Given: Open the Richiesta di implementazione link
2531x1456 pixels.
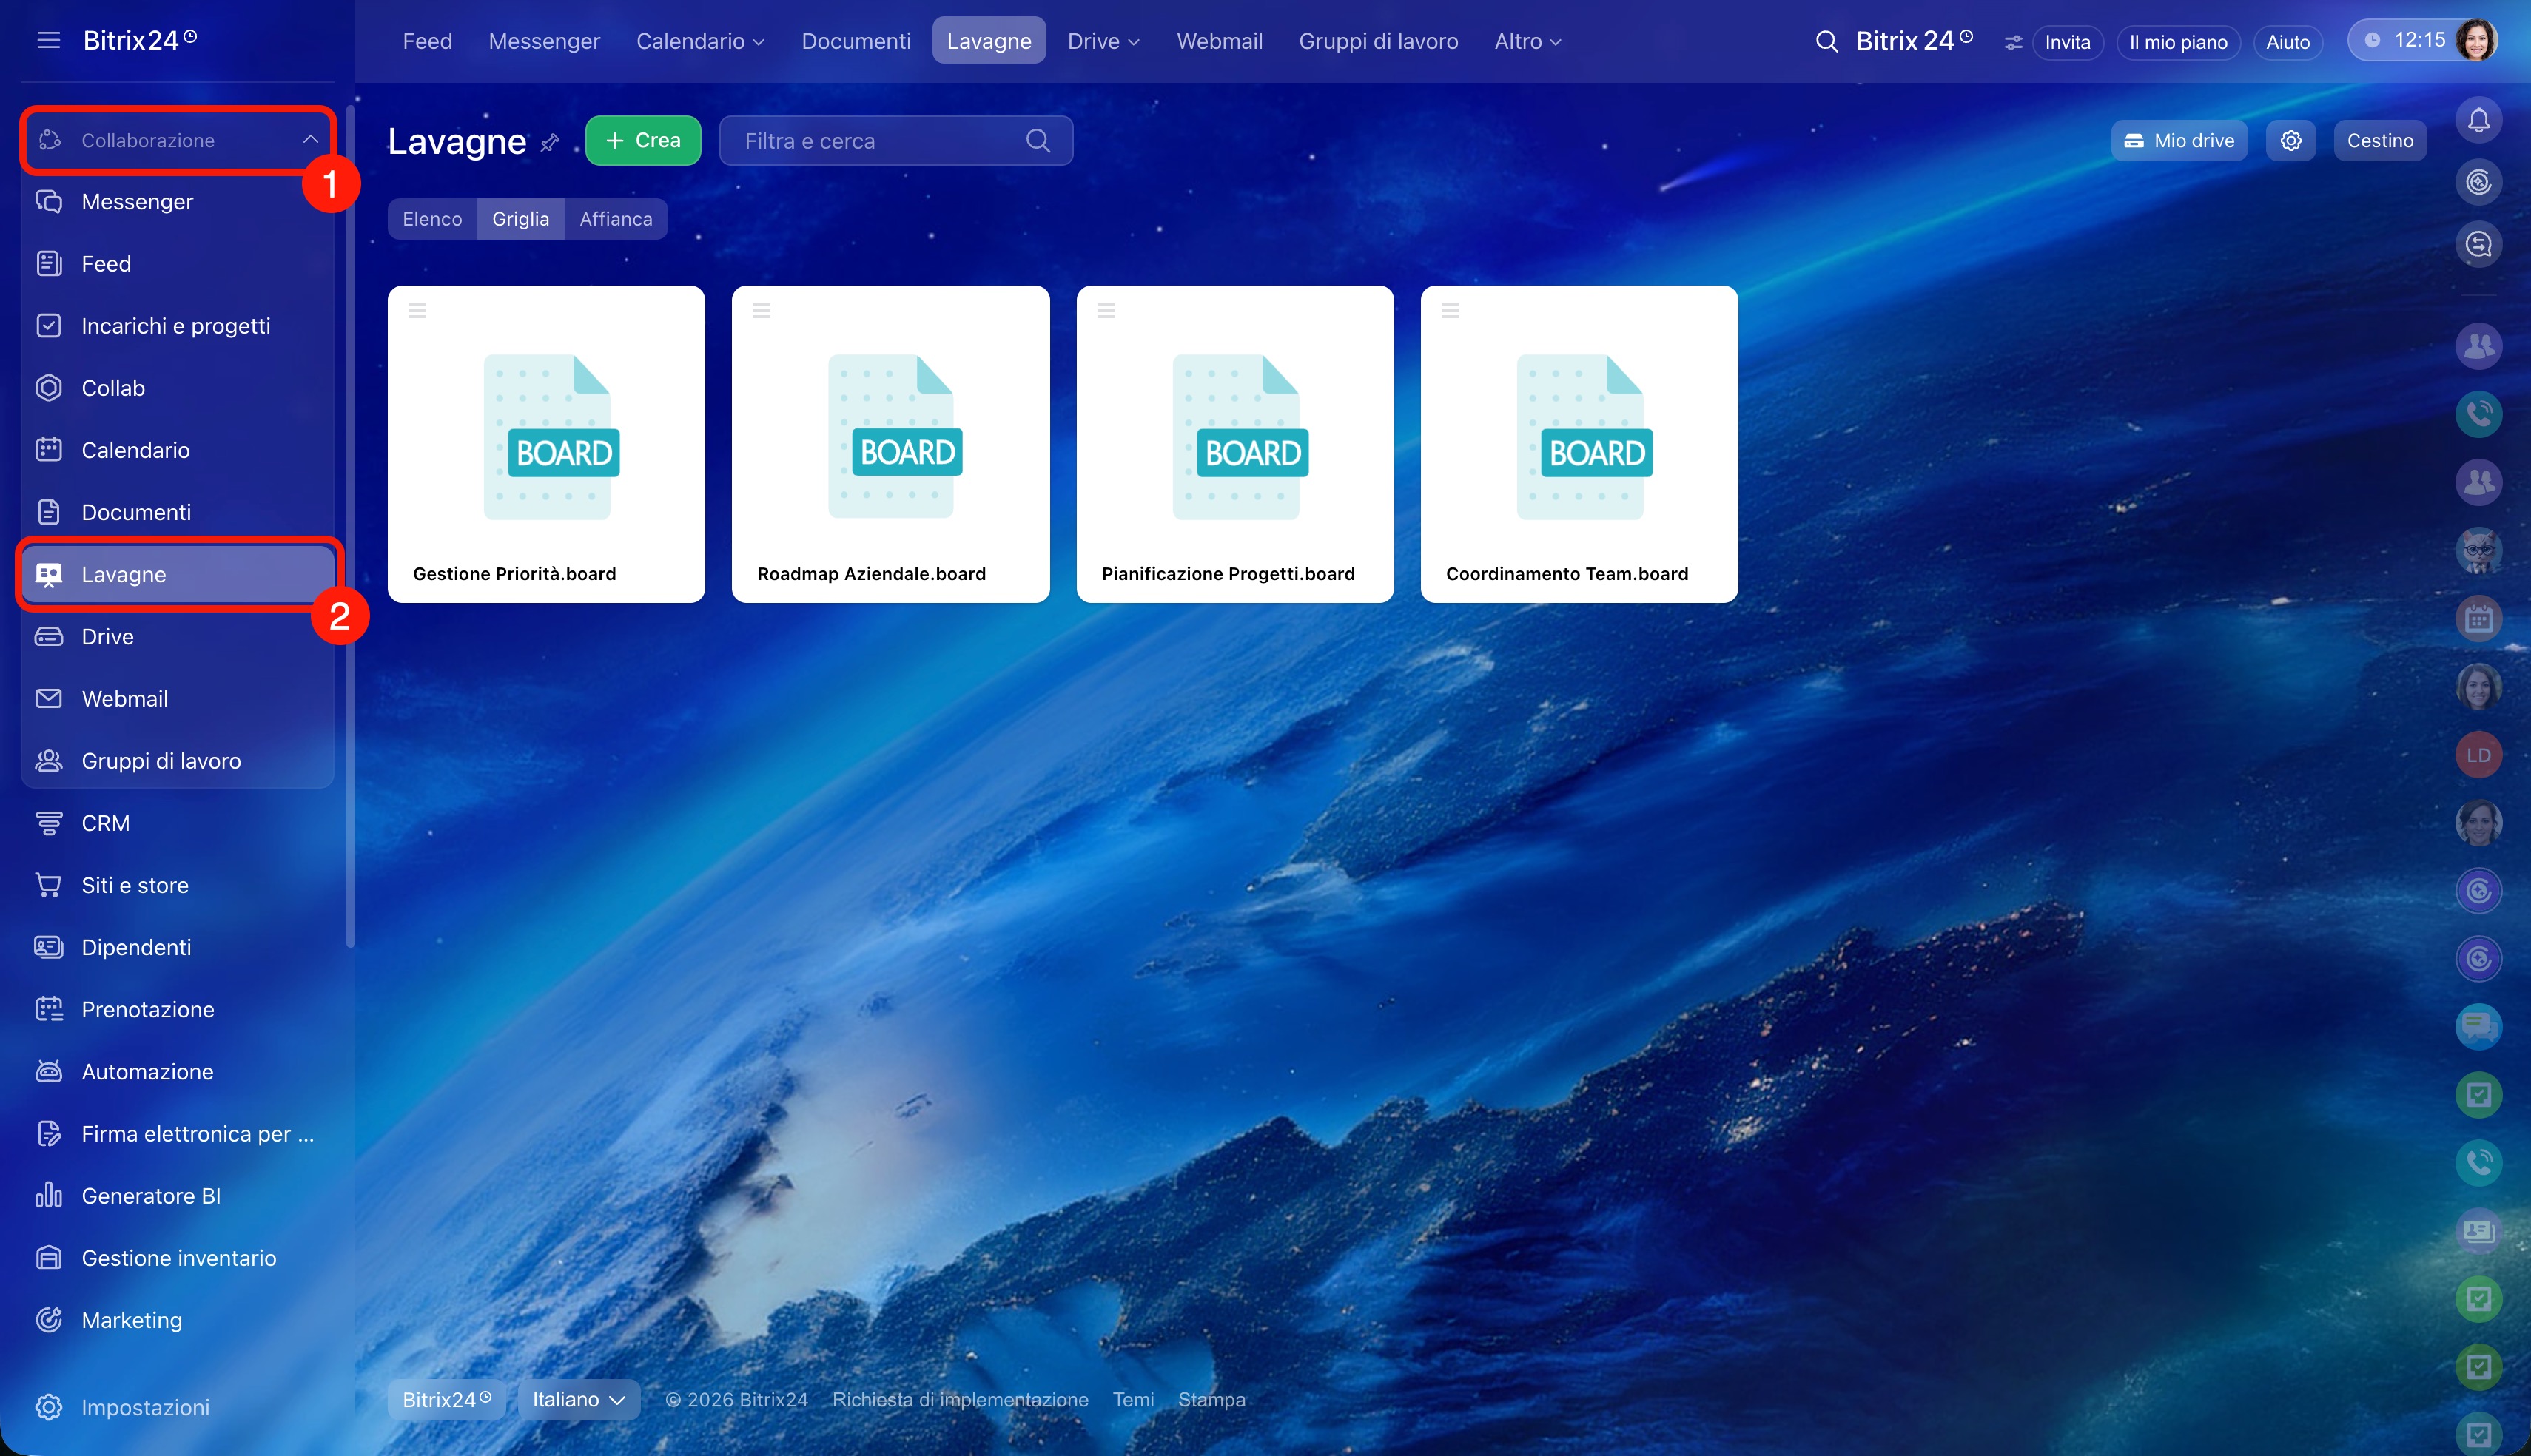Looking at the screenshot, I should pyautogui.click(x=960, y=1400).
